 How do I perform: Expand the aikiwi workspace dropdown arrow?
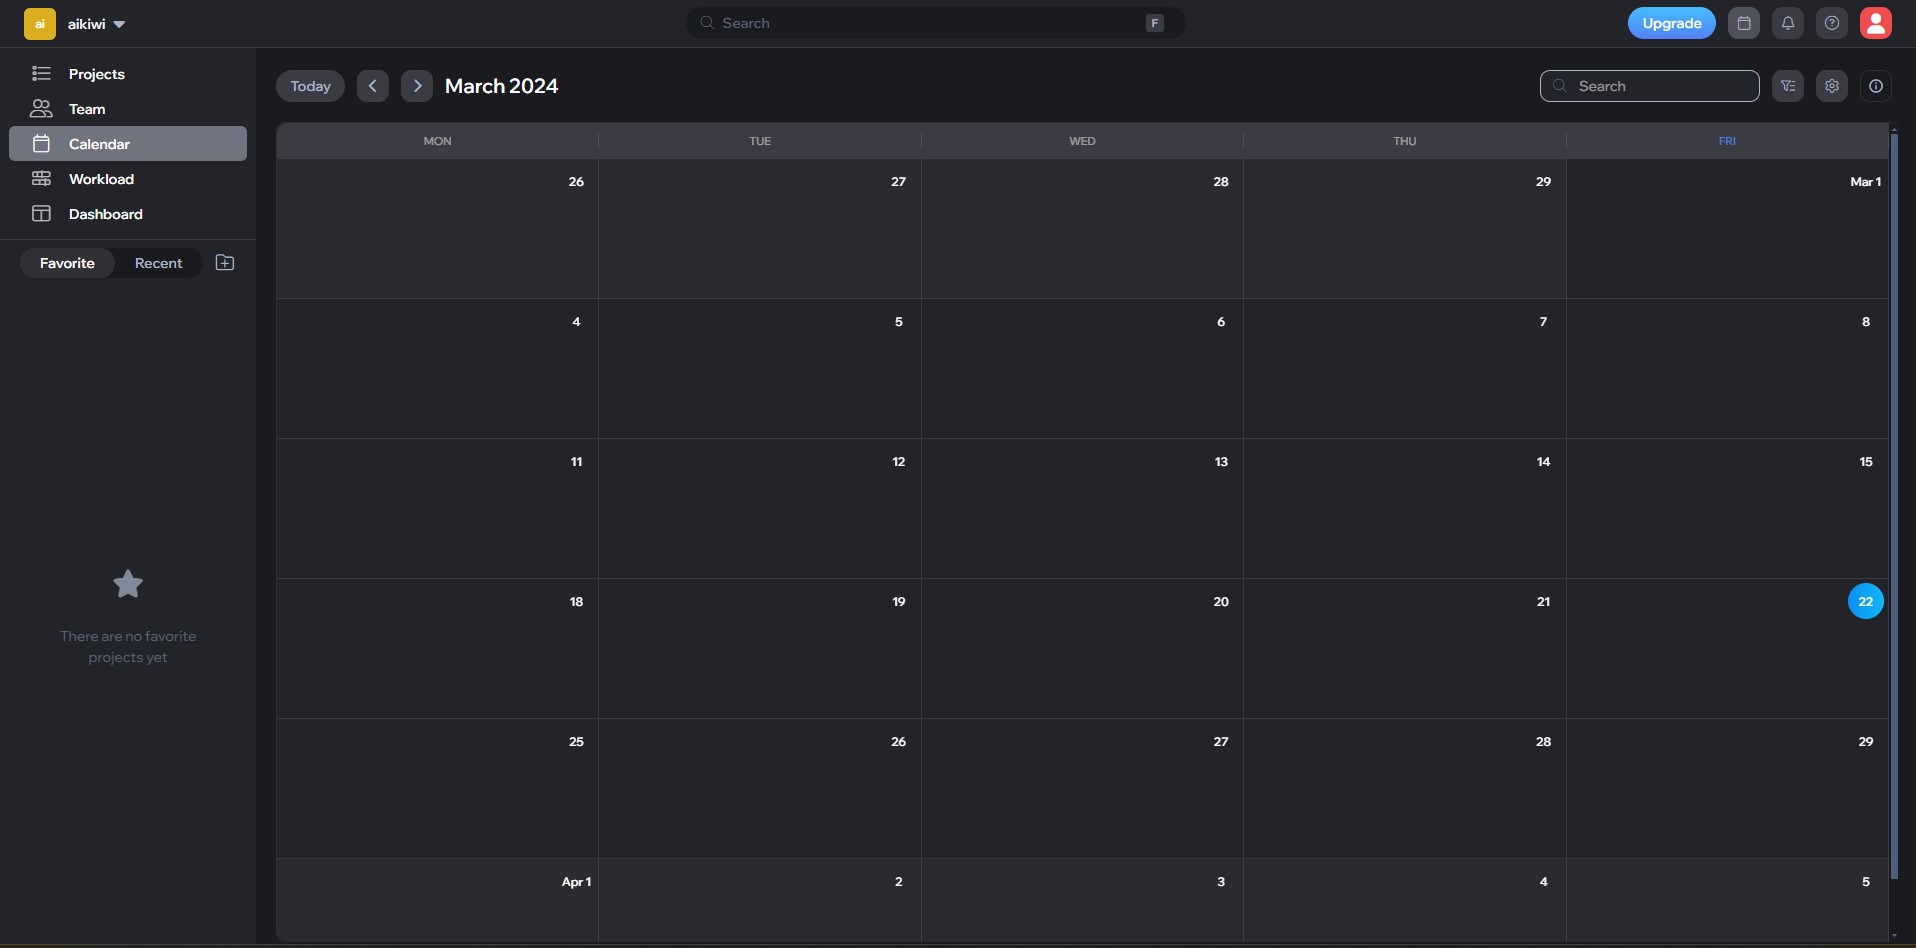119,24
